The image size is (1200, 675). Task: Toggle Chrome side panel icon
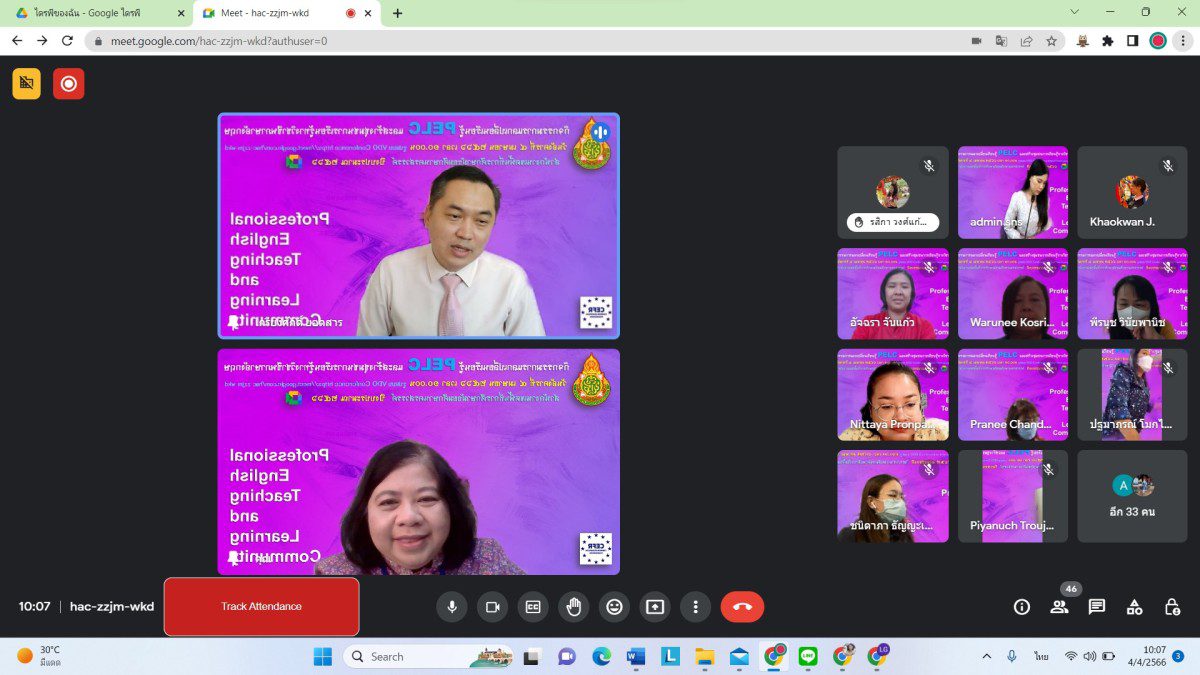[x=1133, y=41]
